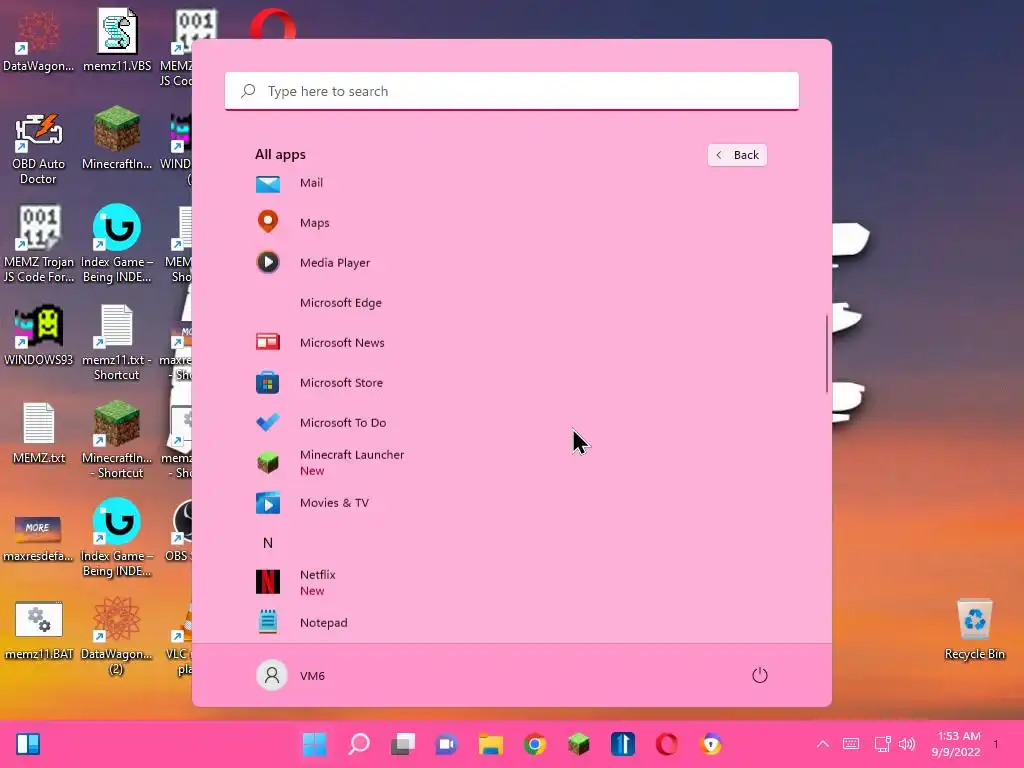Image resolution: width=1024 pixels, height=768 pixels.
Task: Open Microsoft News icon
Action: (x=268, y=342)
